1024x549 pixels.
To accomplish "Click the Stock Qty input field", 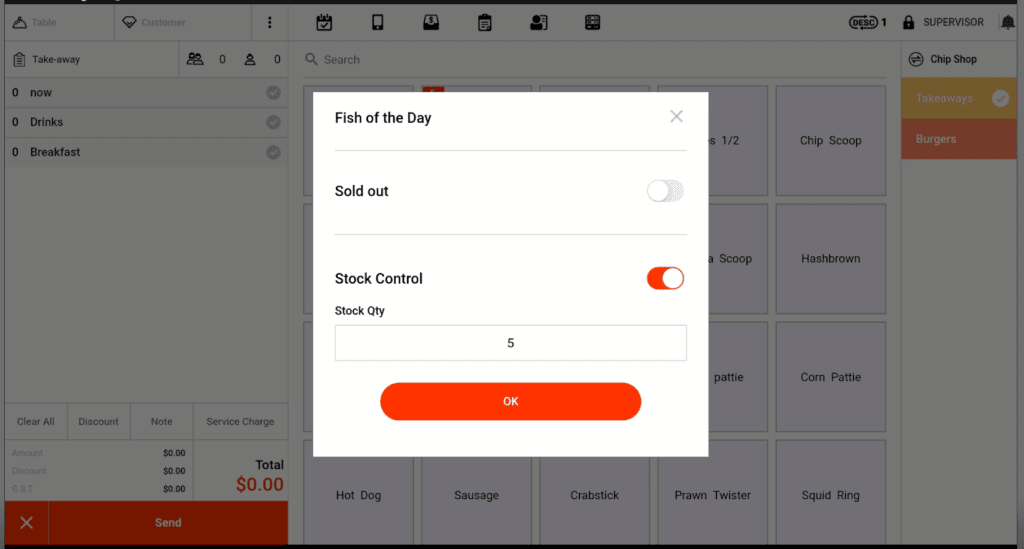I will 510,343.
